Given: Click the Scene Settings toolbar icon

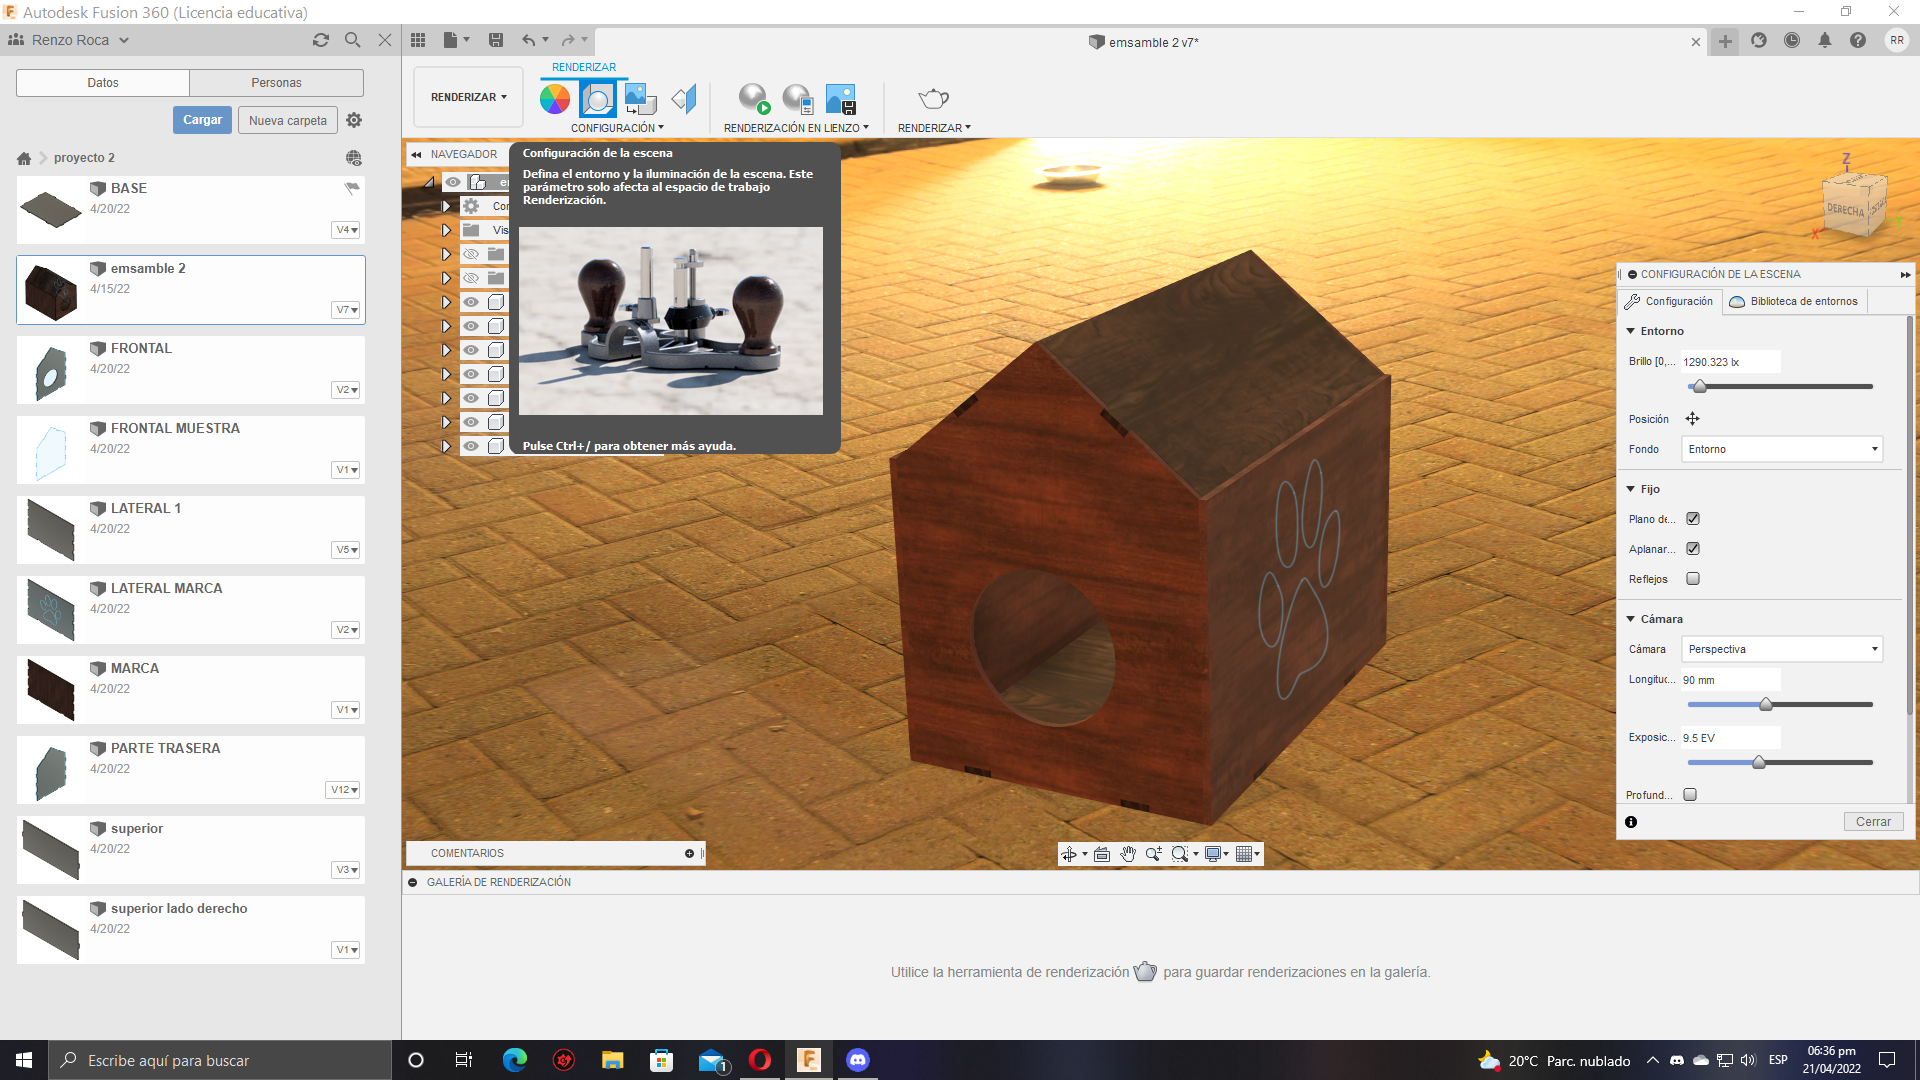Looking at the screenshot, I should (x=598, y=99).
